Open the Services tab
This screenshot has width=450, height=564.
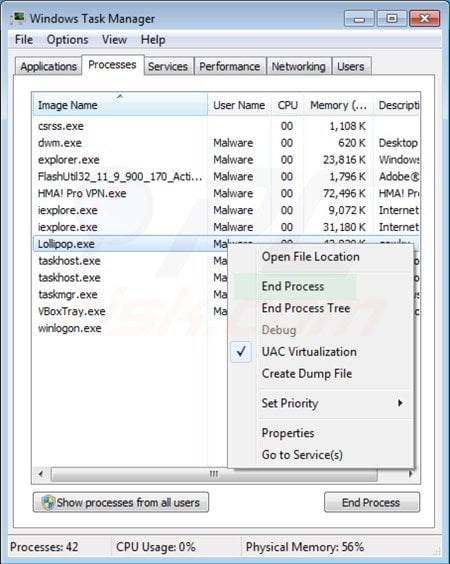click(x=168, y=67)
